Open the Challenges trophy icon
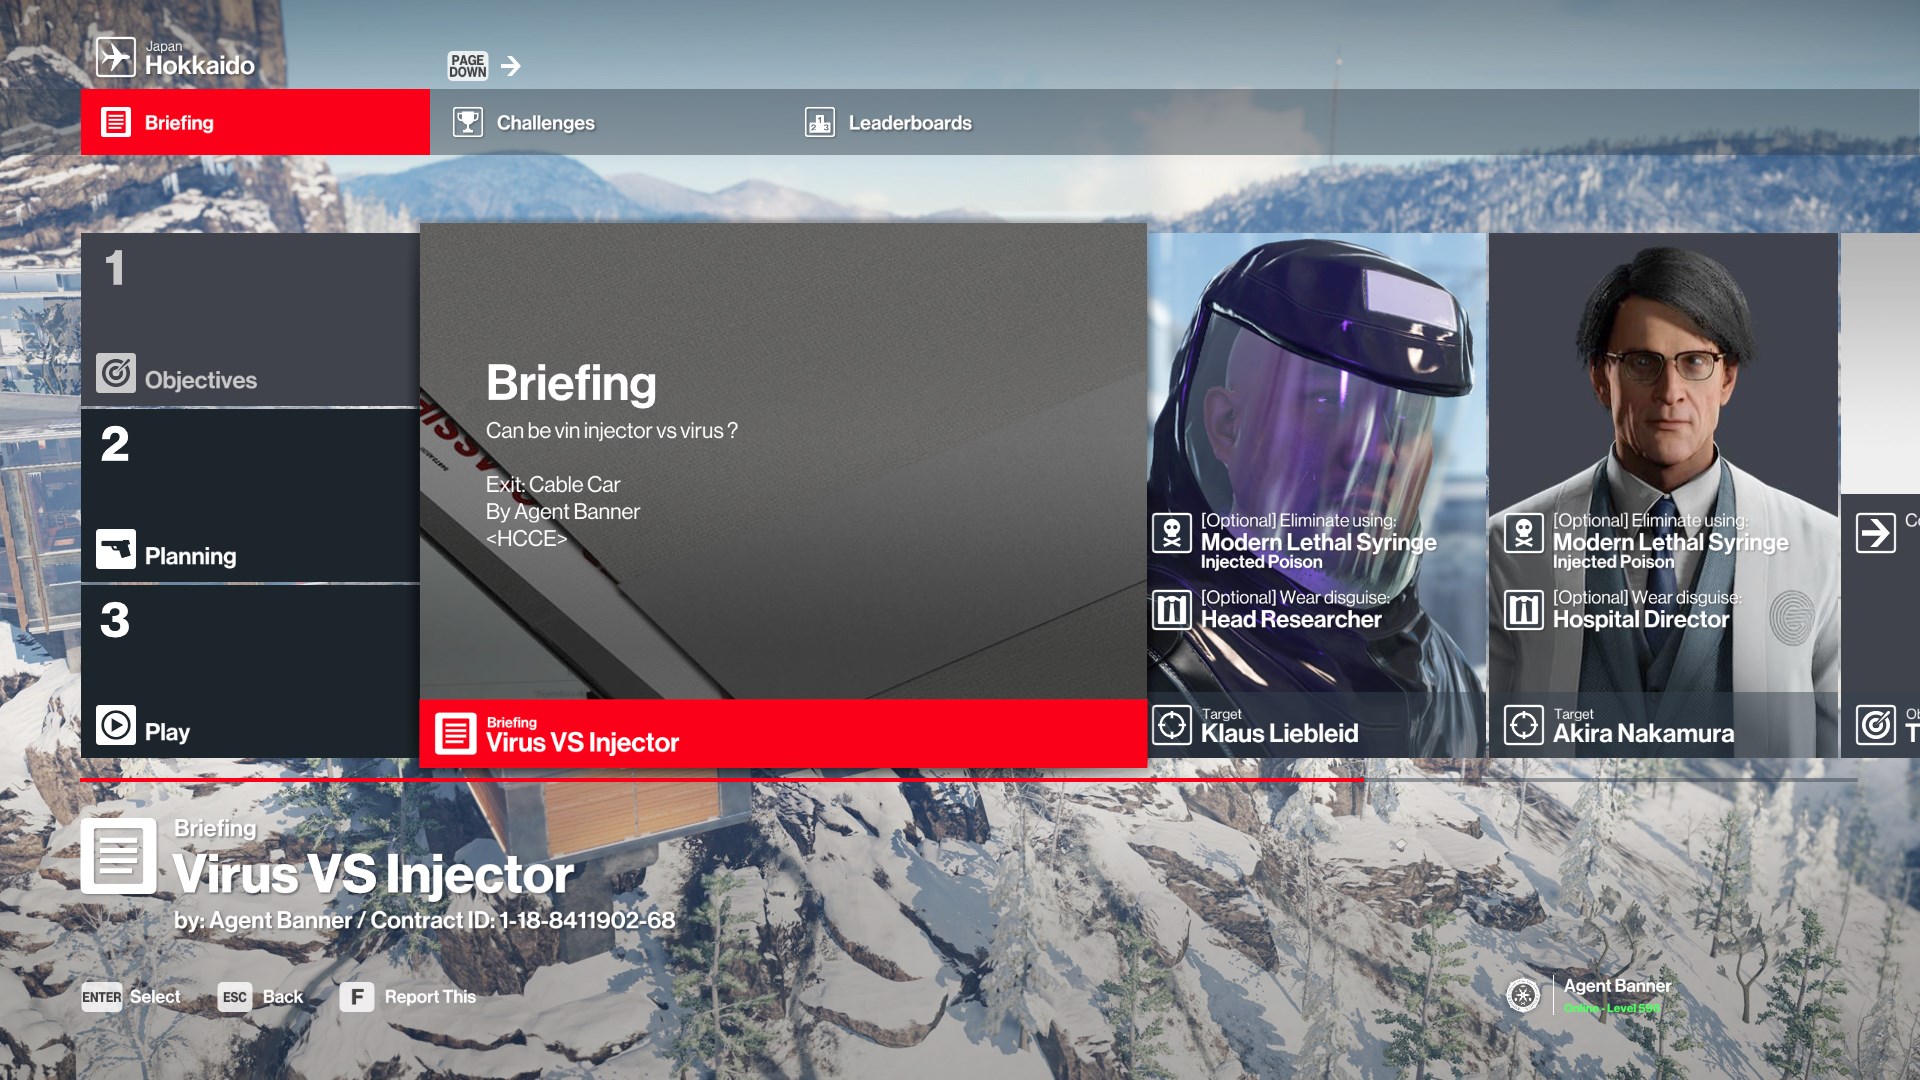The width and height of the screenshot is (1920, 1080). 467,123
